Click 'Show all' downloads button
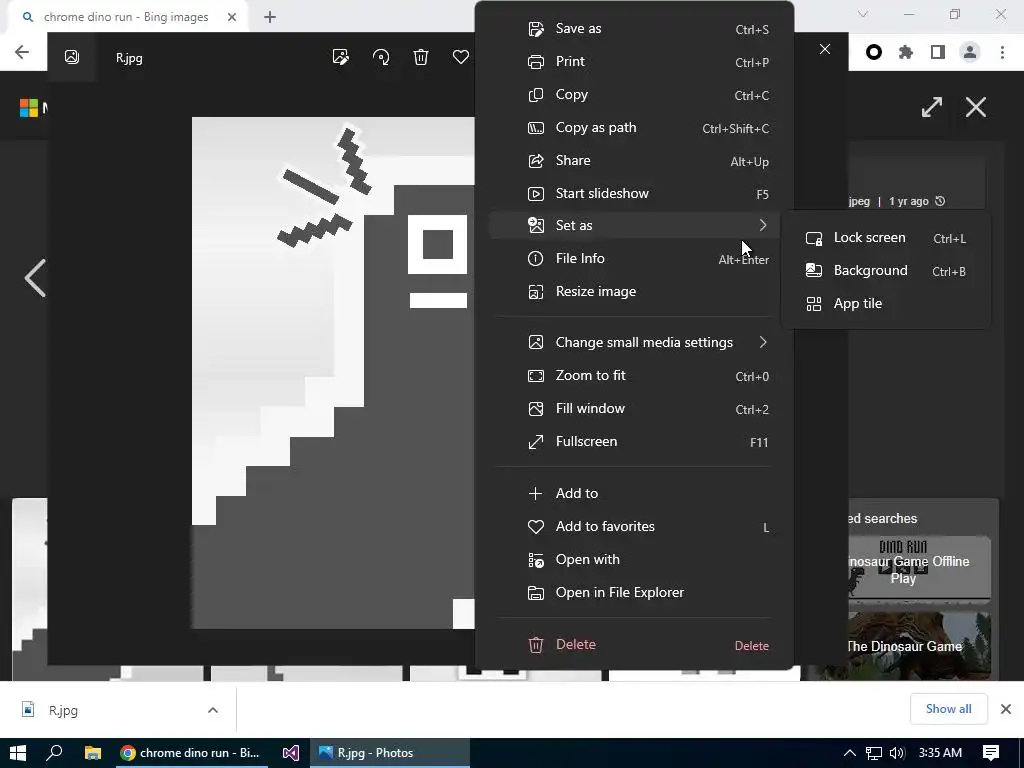The image size is (1024, 768). point(948,709)
